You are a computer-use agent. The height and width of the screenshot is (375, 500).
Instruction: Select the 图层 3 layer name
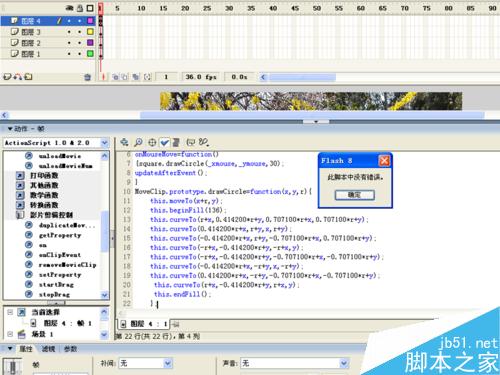pyautogui.click(x=31, y=32)
